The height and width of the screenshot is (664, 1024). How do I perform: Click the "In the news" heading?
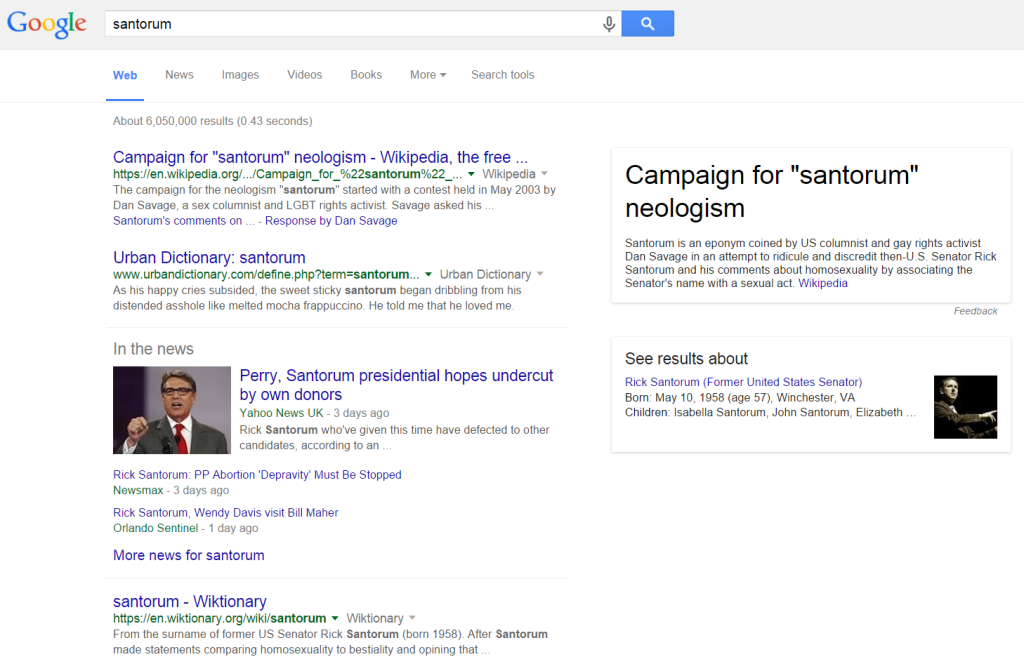[x=153, y=349]
